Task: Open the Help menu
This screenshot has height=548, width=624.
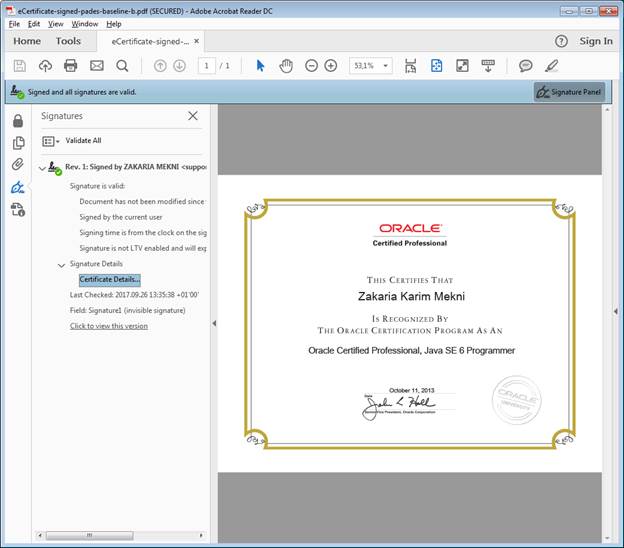Action: point(114,24)
